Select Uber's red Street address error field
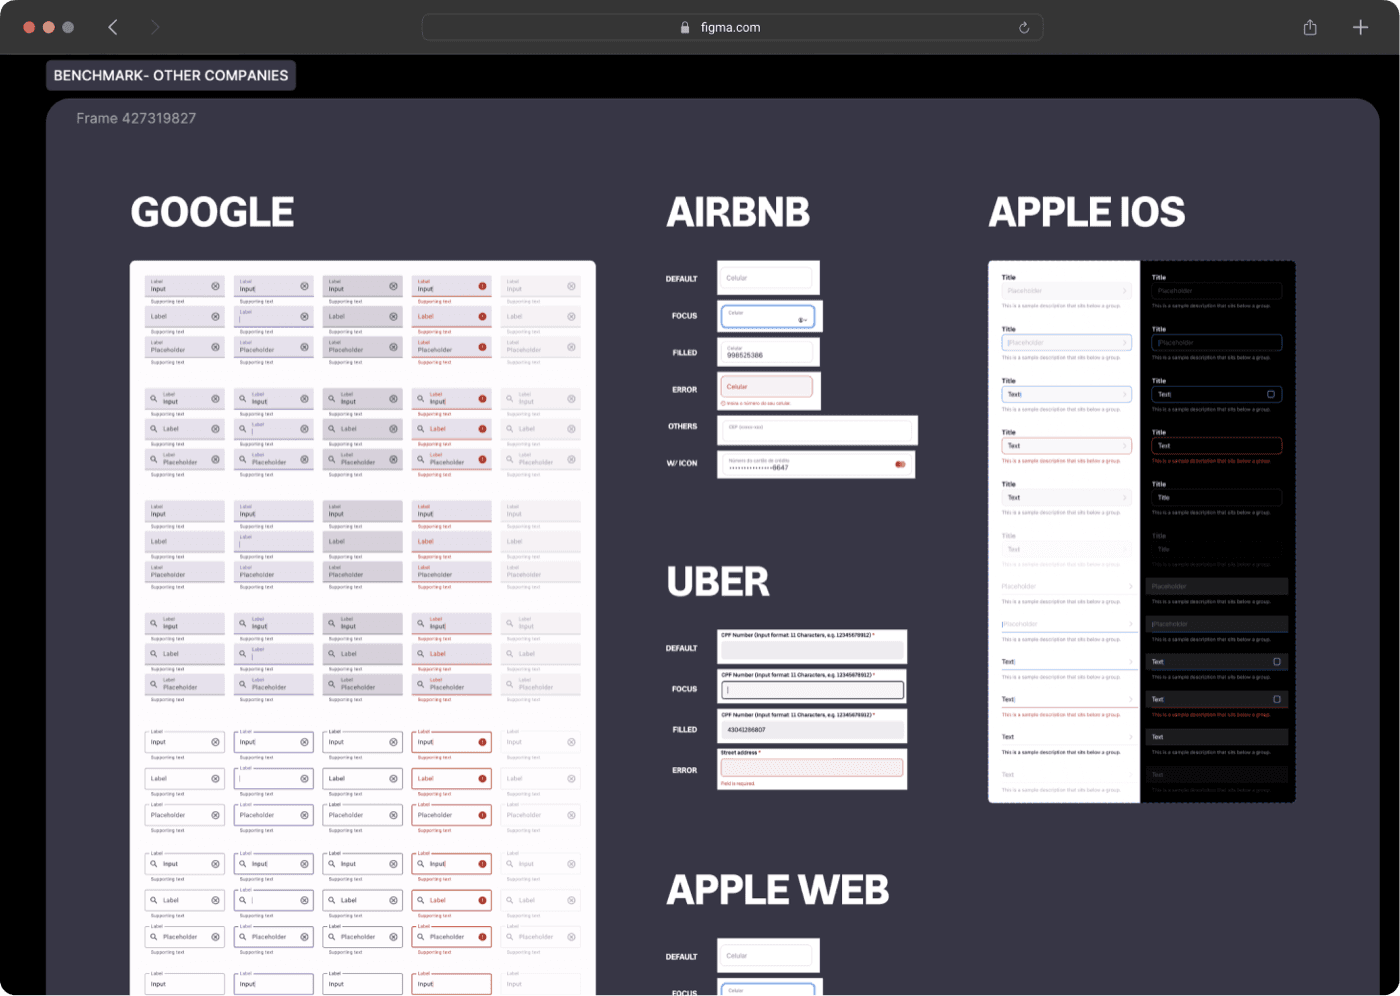This screenshot has height=996, width=1400. [812, 767]
